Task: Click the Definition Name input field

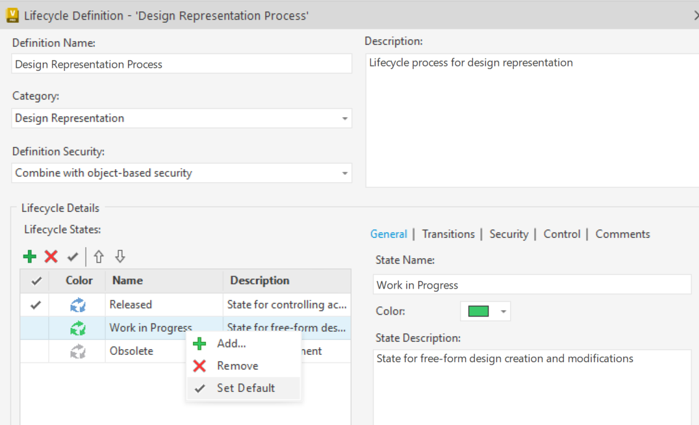Action: pos(181,64)
